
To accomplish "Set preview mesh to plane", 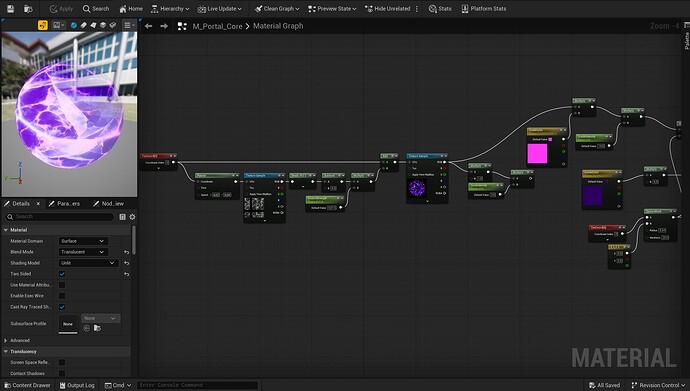I will pyautogui.click(x=93, y=25).
